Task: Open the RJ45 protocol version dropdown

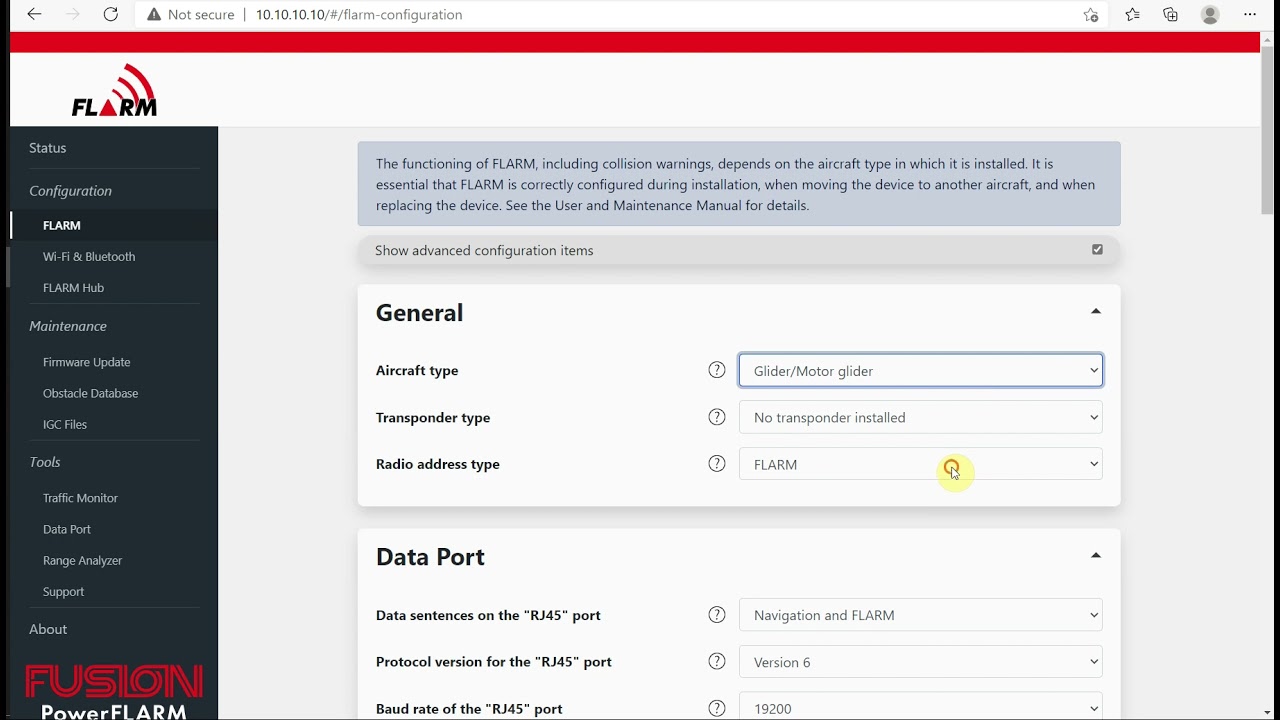Action: [x=921, y=661]
